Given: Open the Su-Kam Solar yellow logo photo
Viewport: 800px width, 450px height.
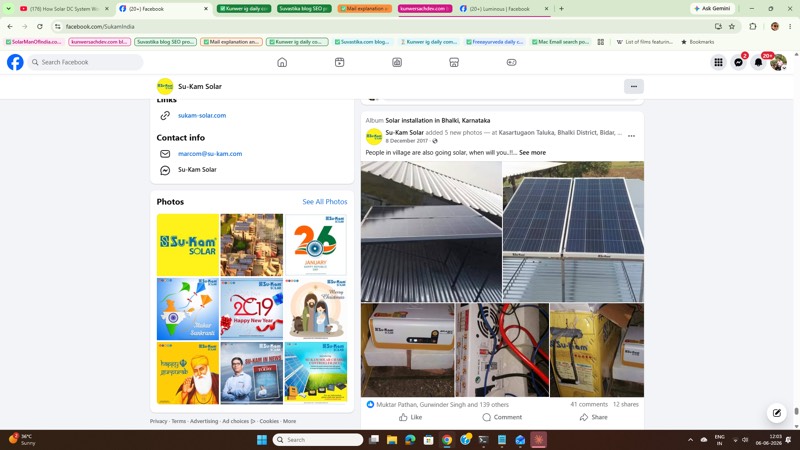Looking at the screenshot, I should coord(188,245).
